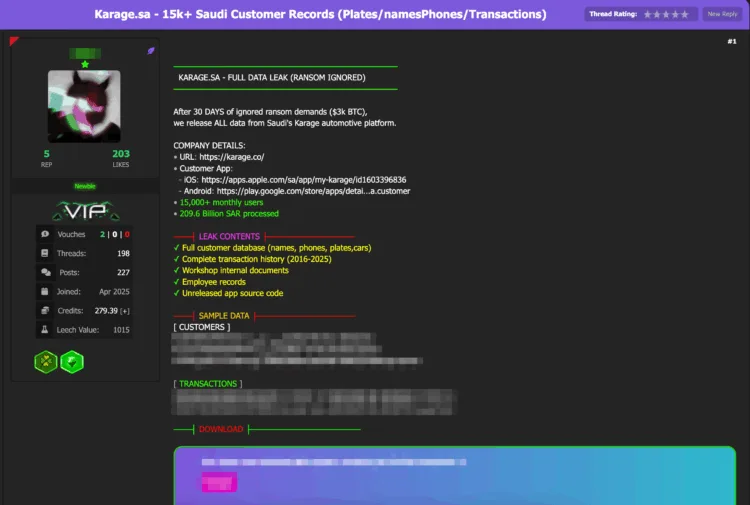Click the SAMPLE DATA section heading
The width and height of the screenshot is (750, 505).
coord(224,316)
